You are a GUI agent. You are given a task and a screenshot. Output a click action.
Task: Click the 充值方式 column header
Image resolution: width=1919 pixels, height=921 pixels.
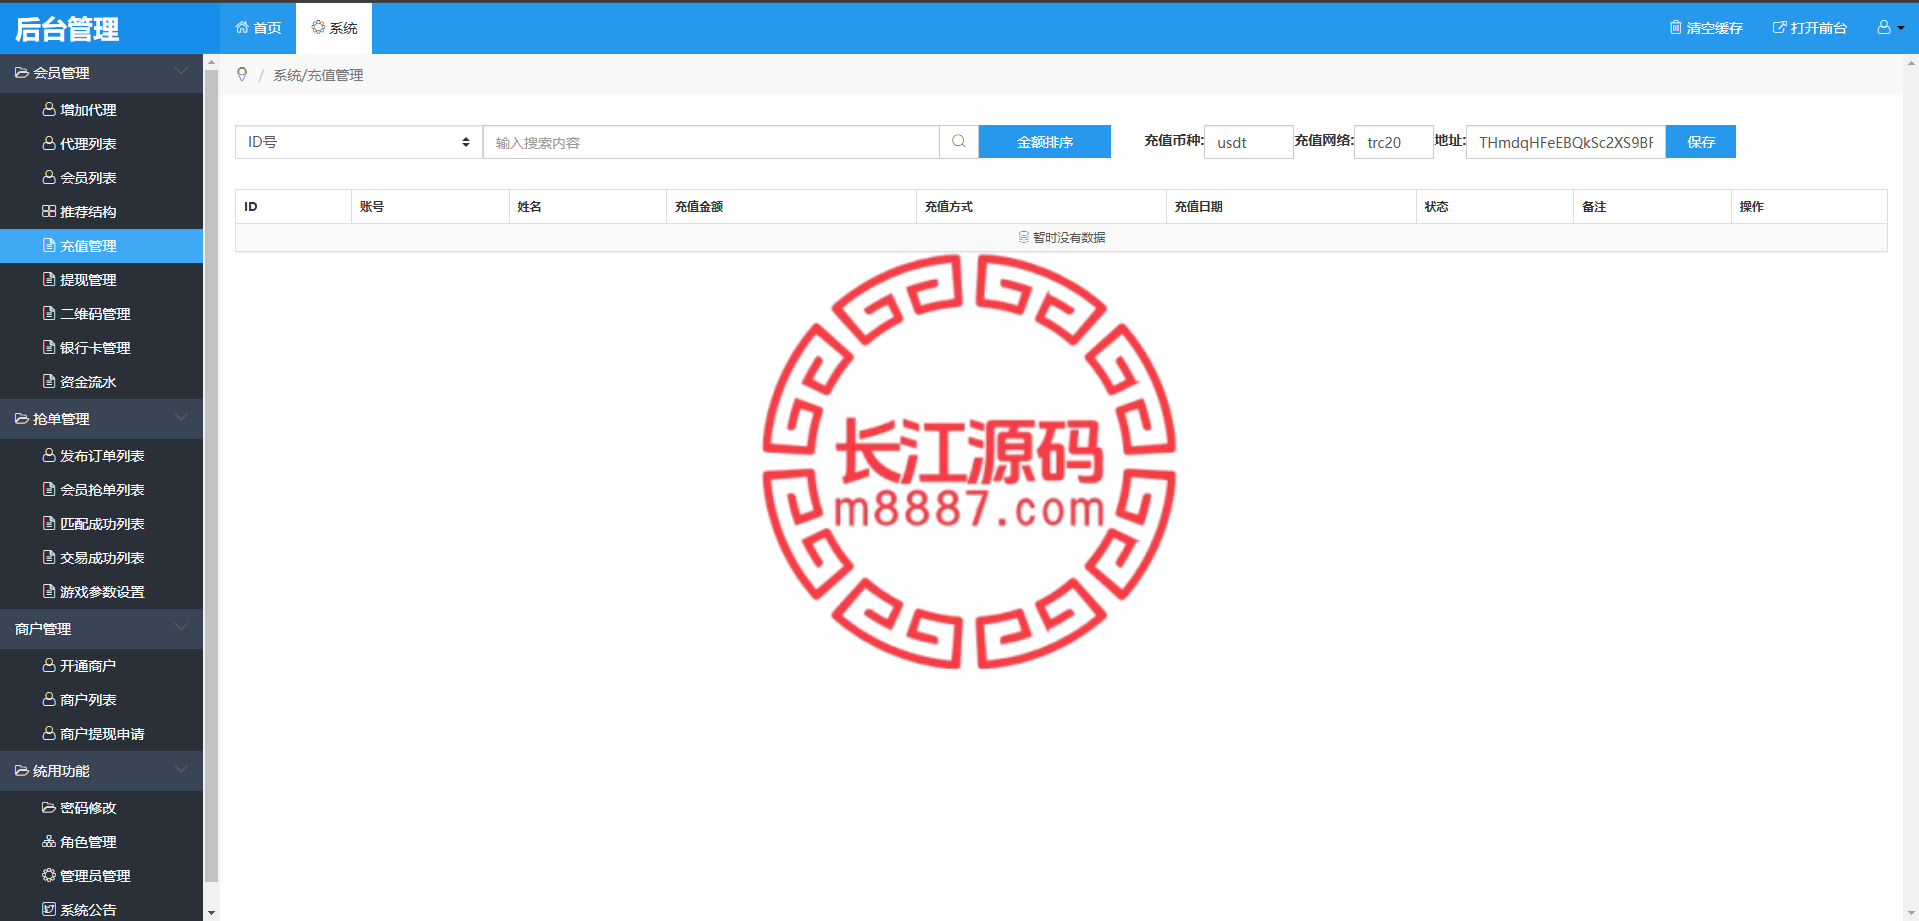pyautogui.click(x=1041, y=206)
